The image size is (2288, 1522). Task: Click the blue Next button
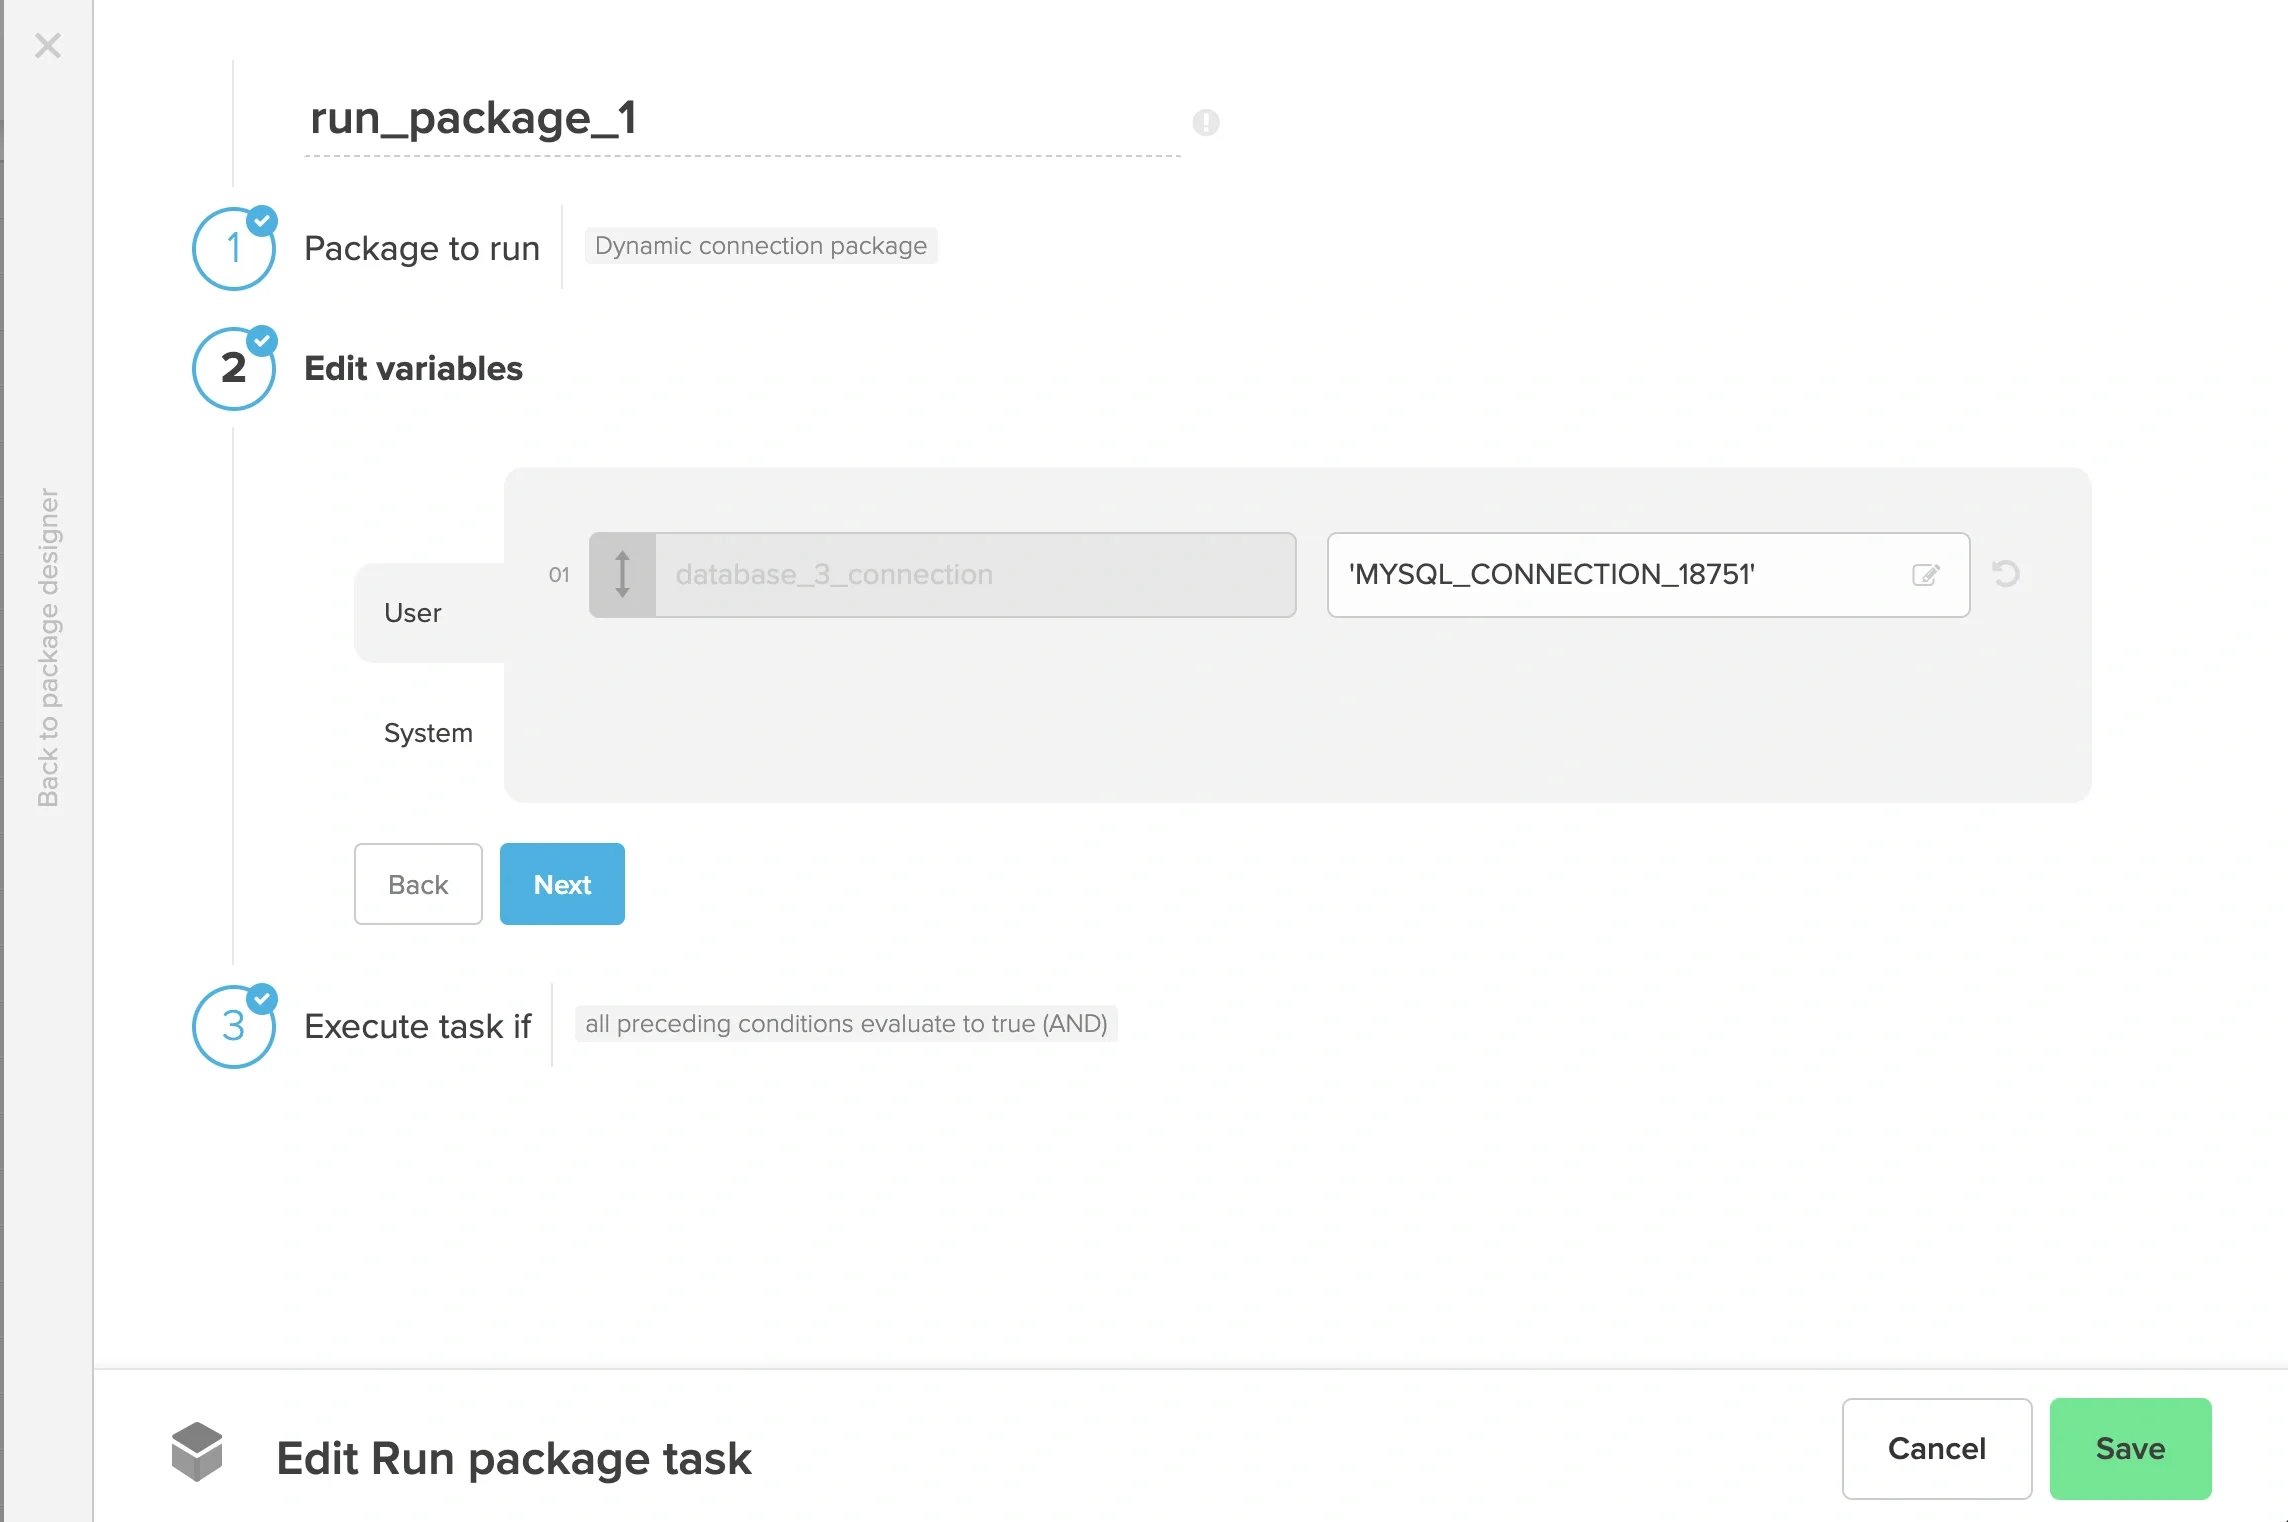pyautogui.click(x=562, y=884)
